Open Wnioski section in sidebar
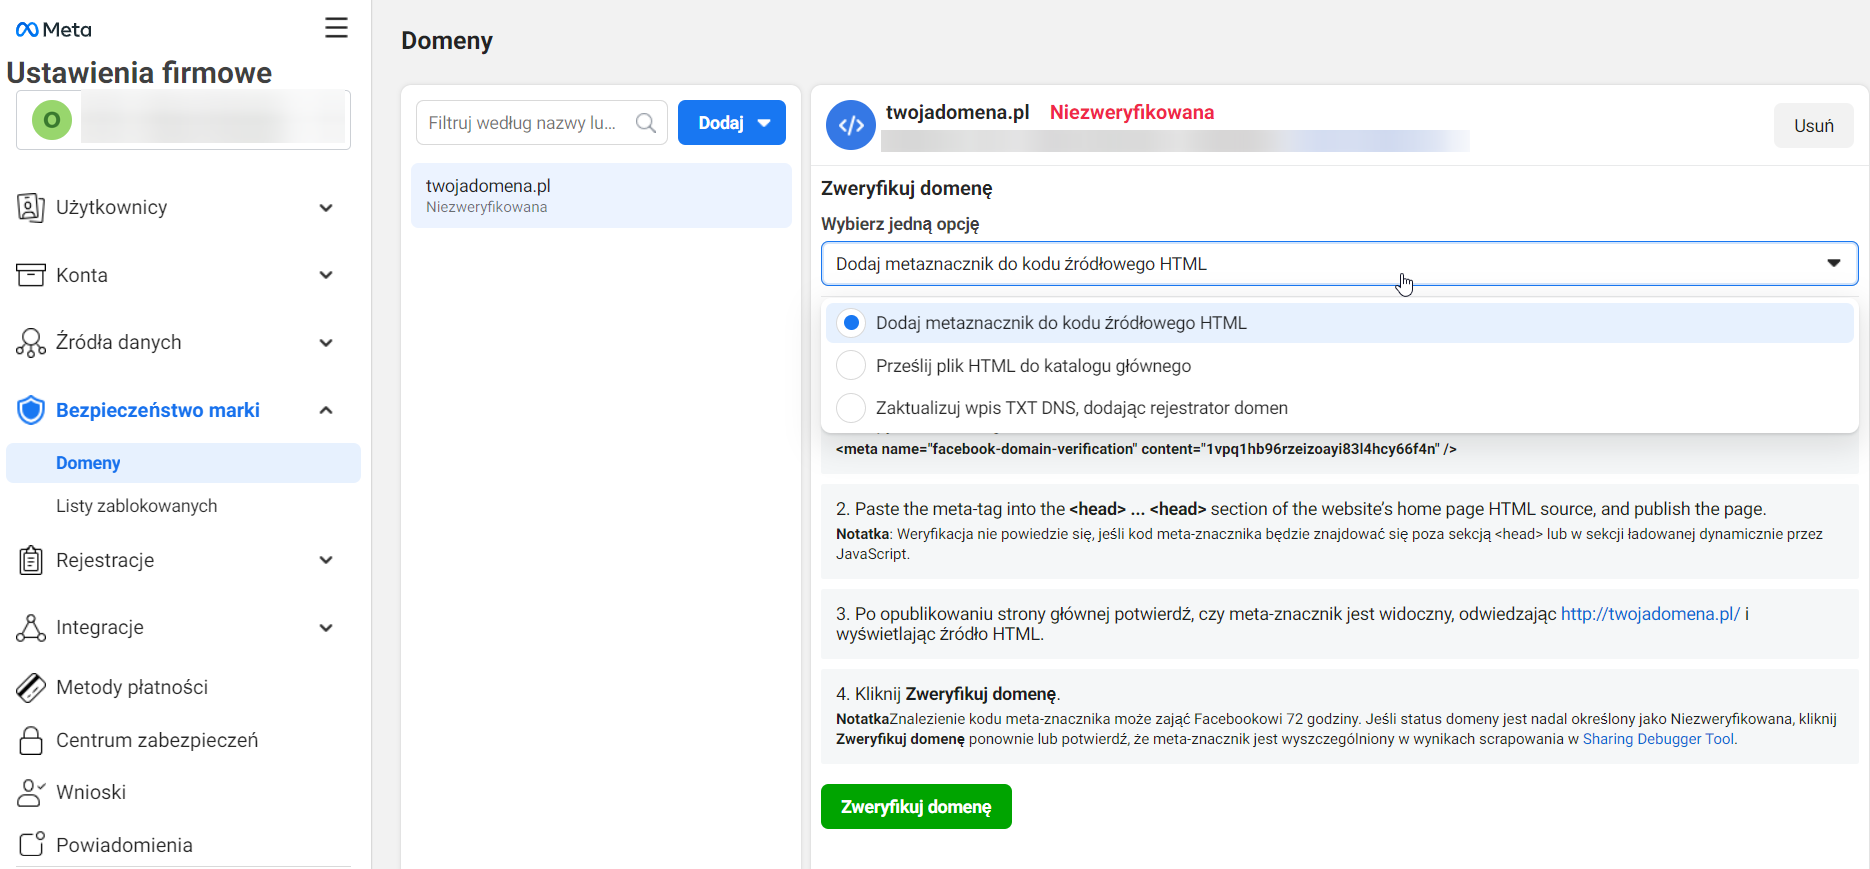 pyautogui.click(x=91, y=792)
